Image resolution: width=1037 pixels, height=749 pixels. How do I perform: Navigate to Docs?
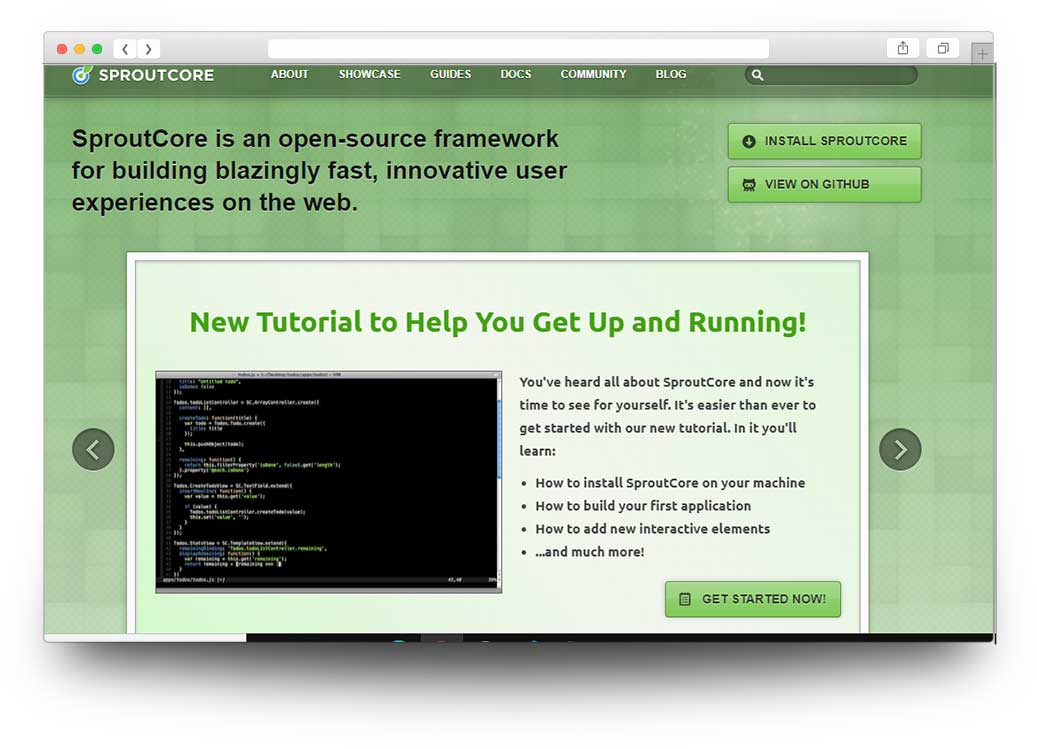tap(515, 74)
